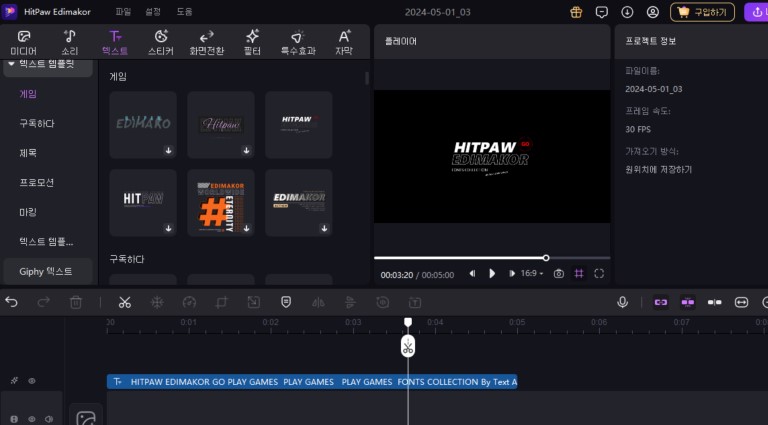Collapse the 텍스트 템플릿 tree section
The width and height of the screenshot is (768, 425).
[11, 64]
